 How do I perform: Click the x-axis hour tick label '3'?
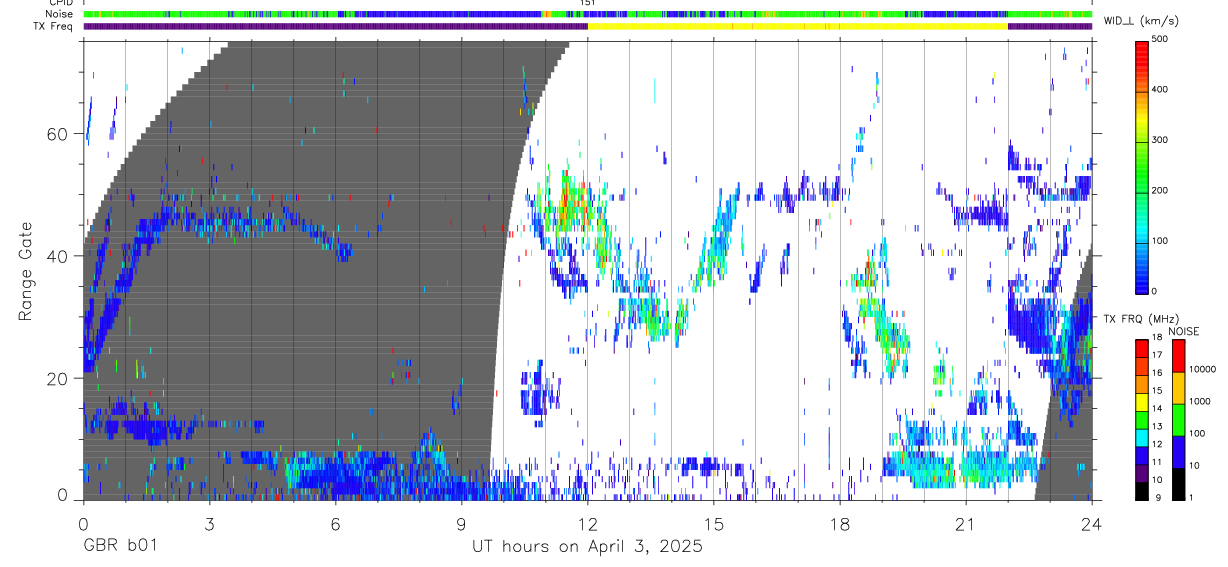[209, 524]
